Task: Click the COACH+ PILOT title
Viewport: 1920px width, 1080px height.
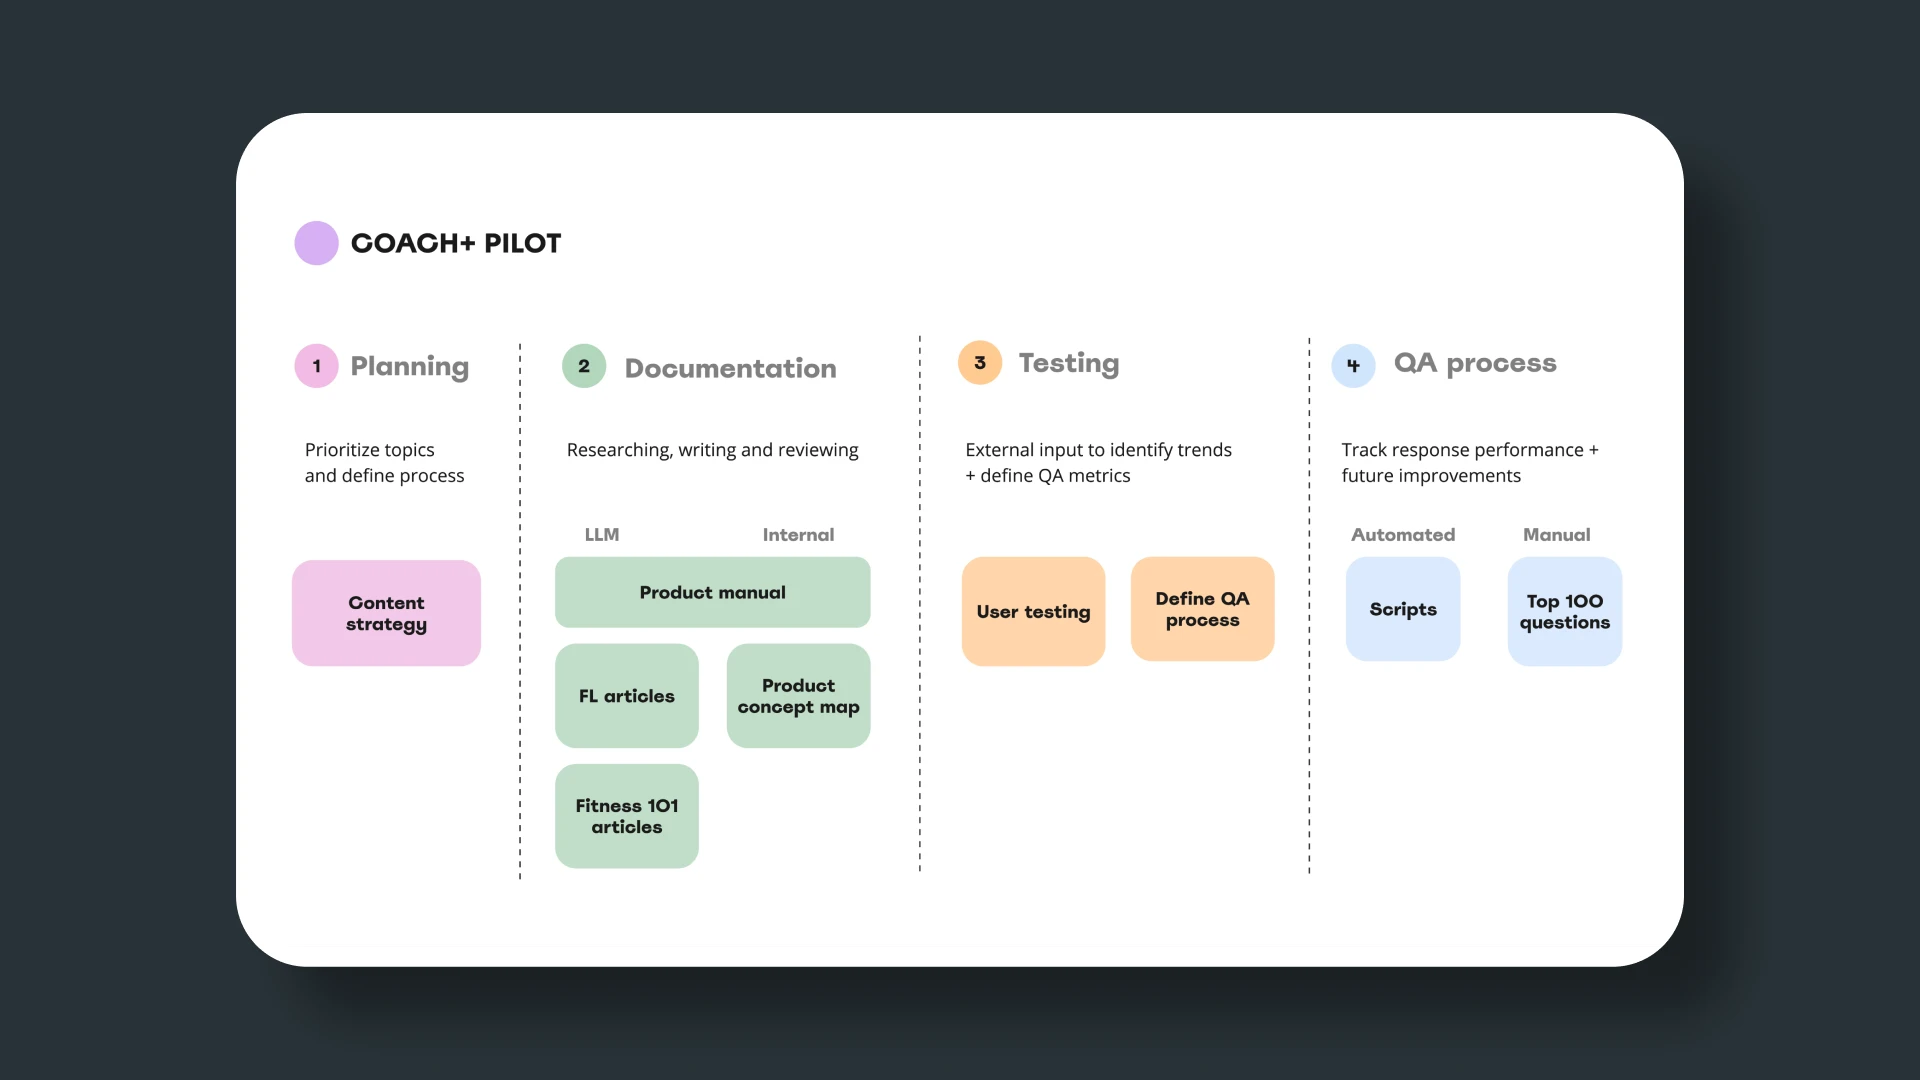Action: tap(456, 243)
